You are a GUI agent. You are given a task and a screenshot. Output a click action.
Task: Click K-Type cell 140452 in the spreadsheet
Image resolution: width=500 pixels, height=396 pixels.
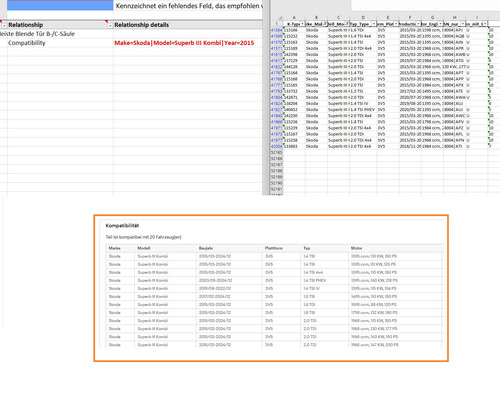[294, 109]
